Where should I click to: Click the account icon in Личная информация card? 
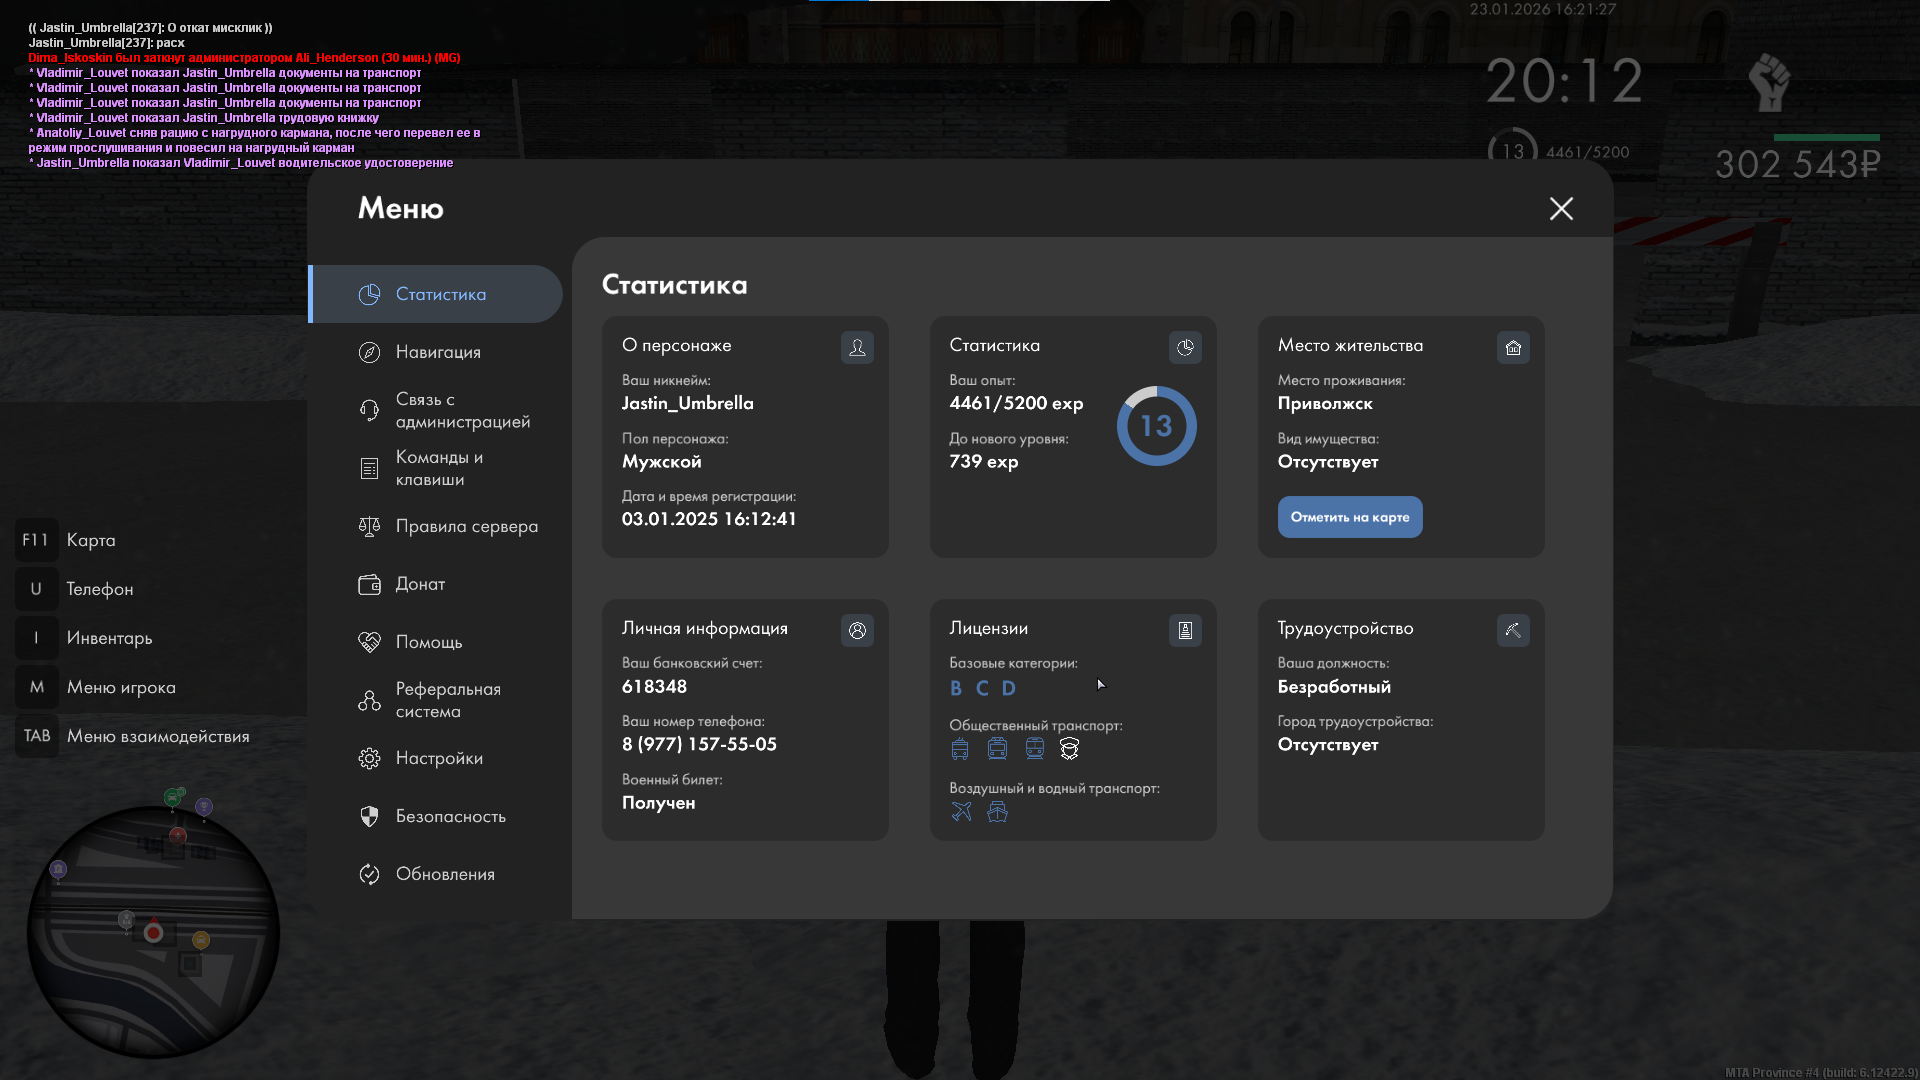pyautogui.click(x=857, y=630)
